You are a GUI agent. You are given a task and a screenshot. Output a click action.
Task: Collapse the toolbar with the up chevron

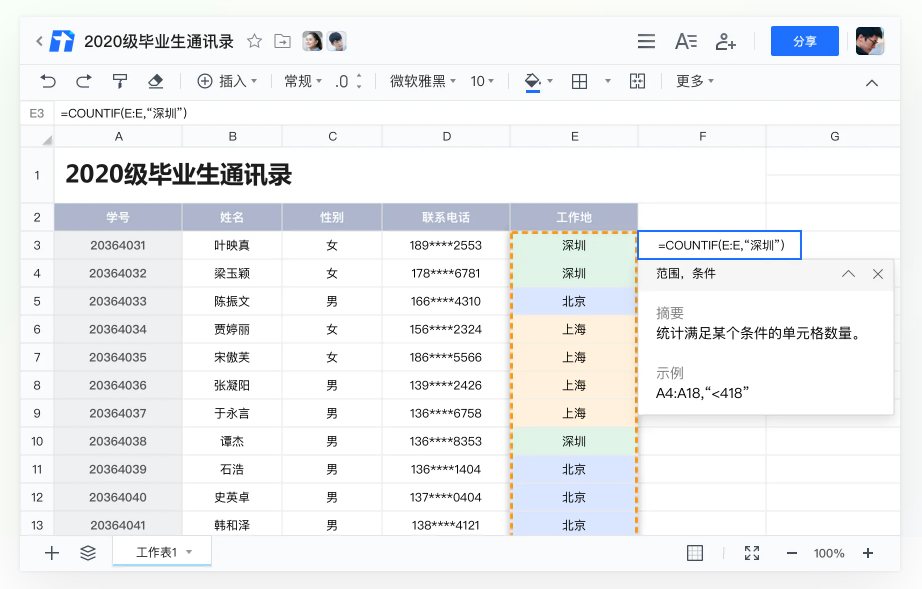[872, 83]
